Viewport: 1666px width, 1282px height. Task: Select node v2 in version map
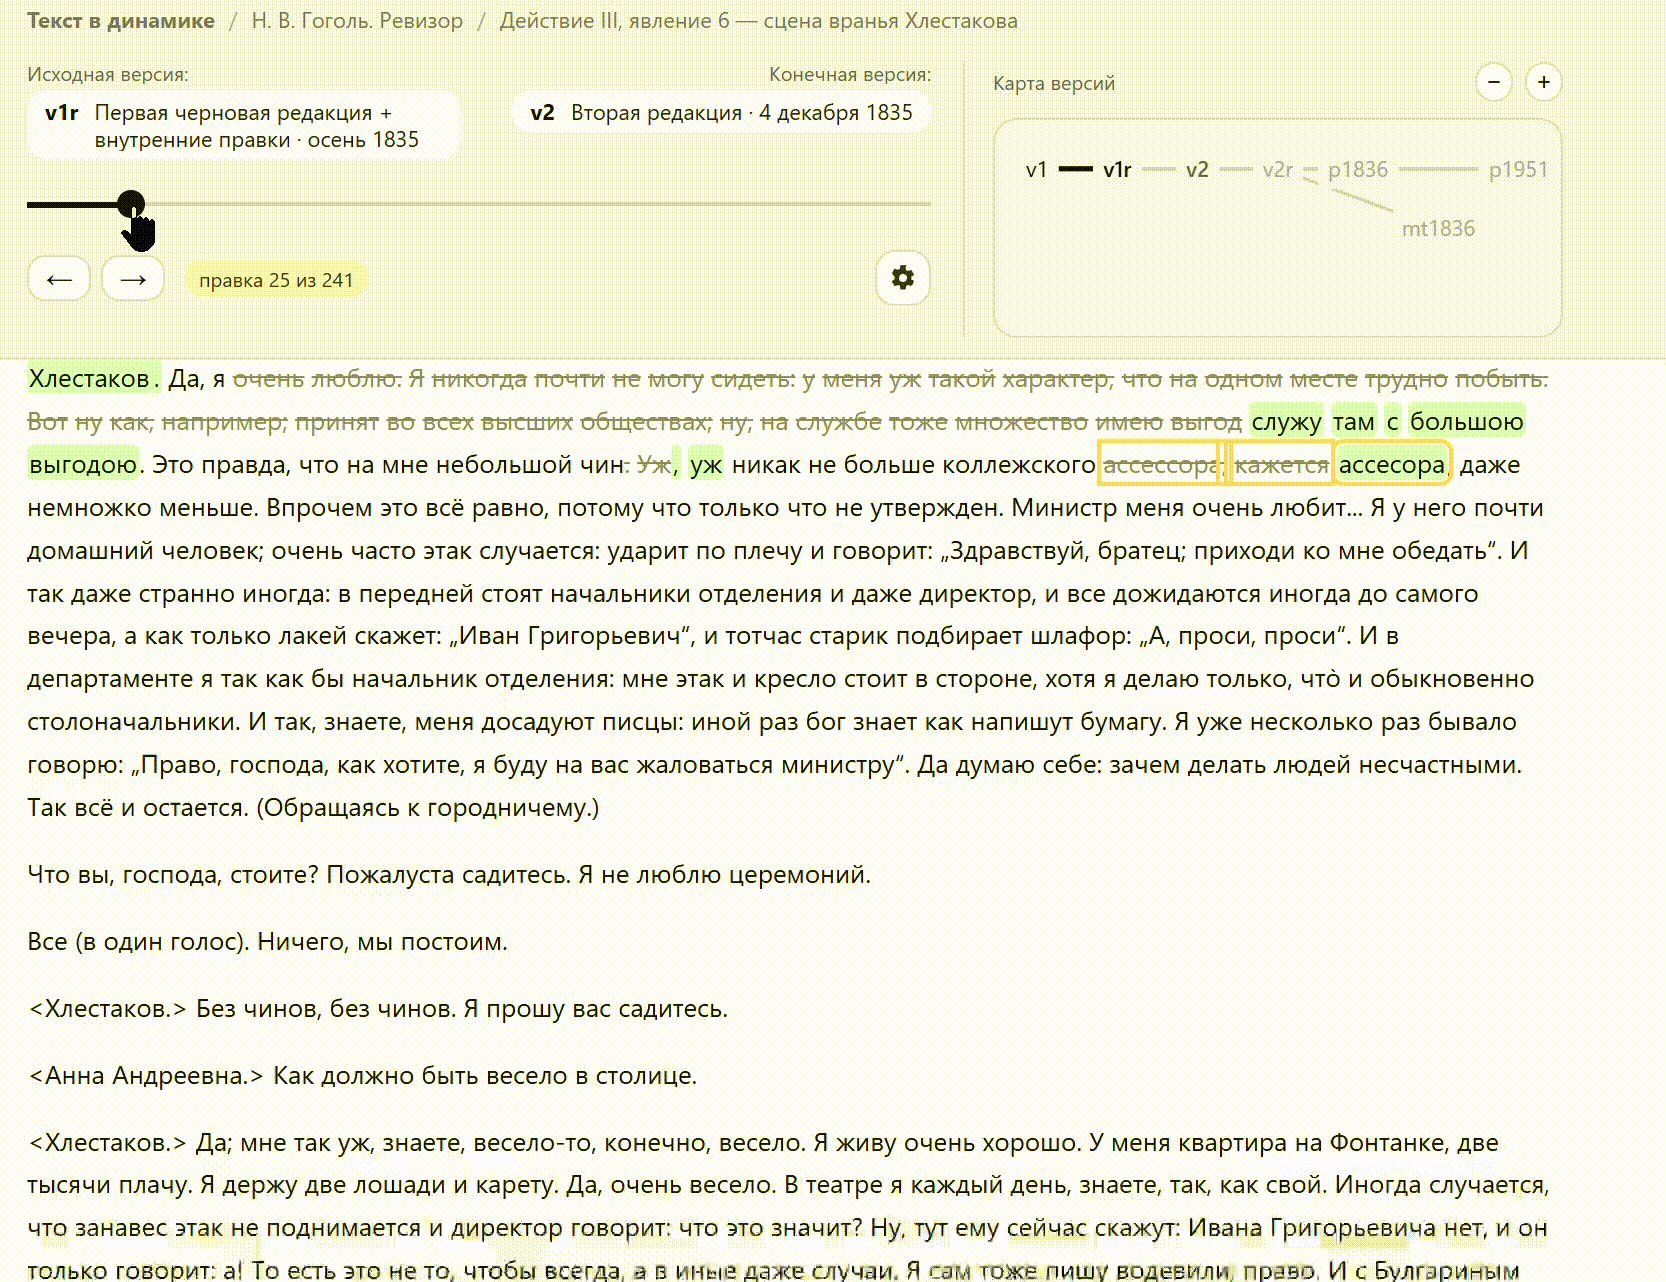tap(1197, 170)
